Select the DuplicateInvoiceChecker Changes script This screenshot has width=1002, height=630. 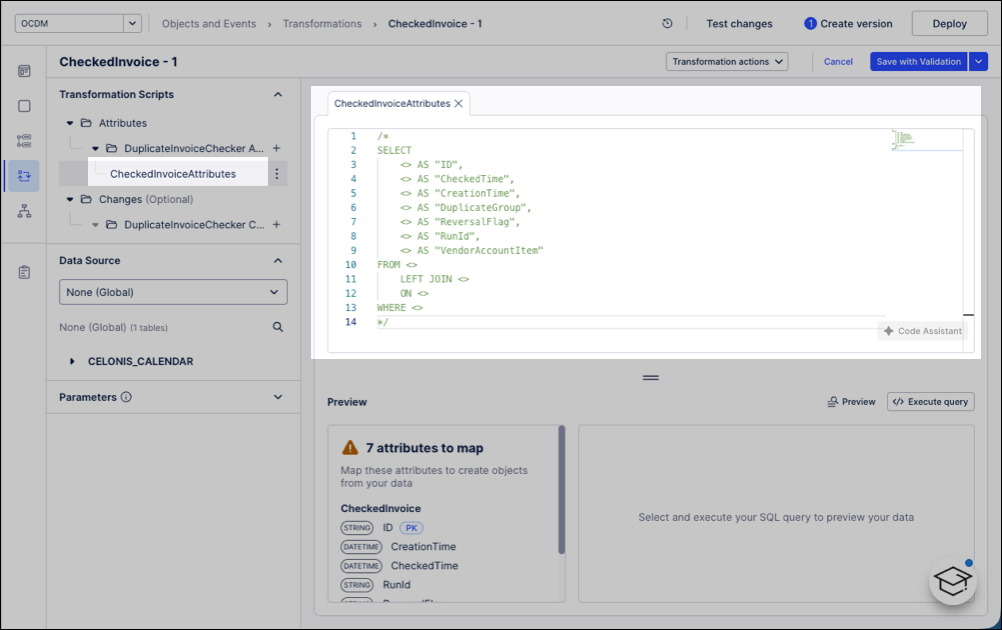pyautogui.click(x=175, y=224)
